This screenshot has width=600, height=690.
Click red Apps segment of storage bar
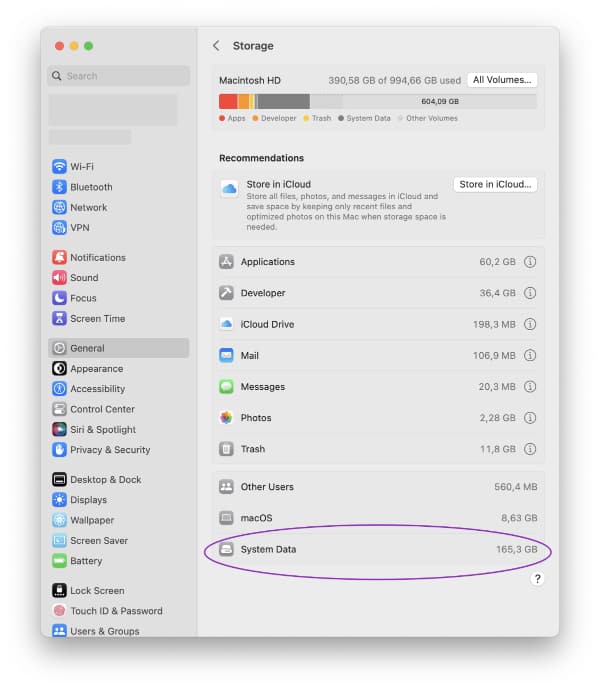(x=228, y=101)
